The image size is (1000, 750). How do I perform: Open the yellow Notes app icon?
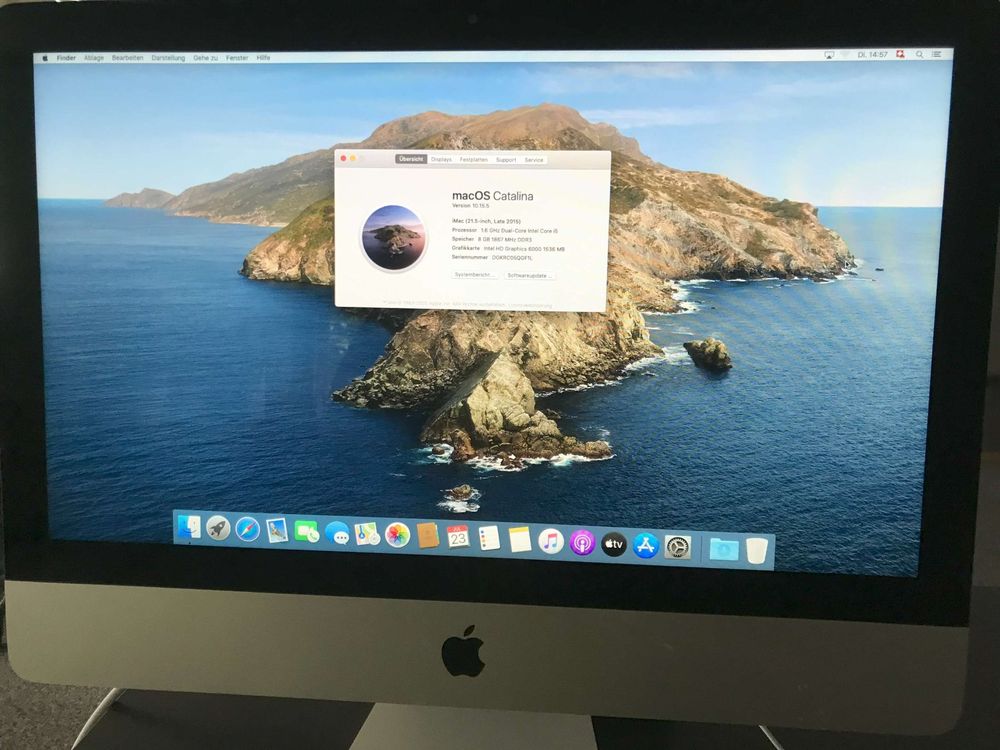(519, 540)
